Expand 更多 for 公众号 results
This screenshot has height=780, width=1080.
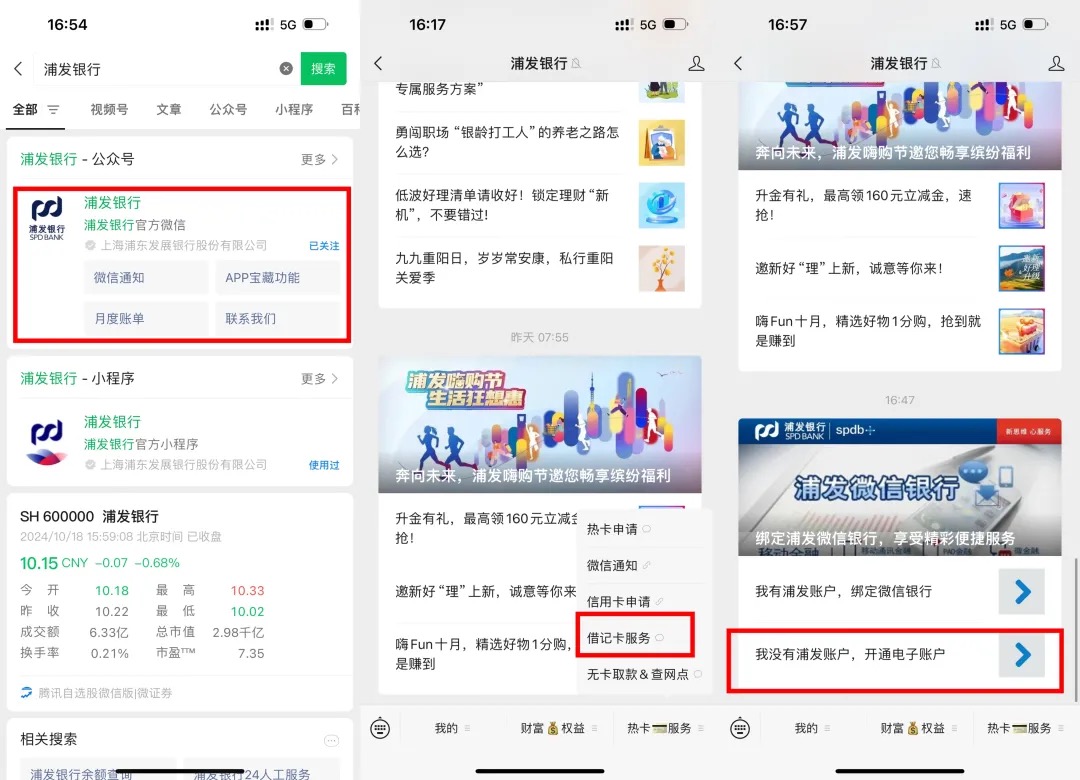[319, 159]
